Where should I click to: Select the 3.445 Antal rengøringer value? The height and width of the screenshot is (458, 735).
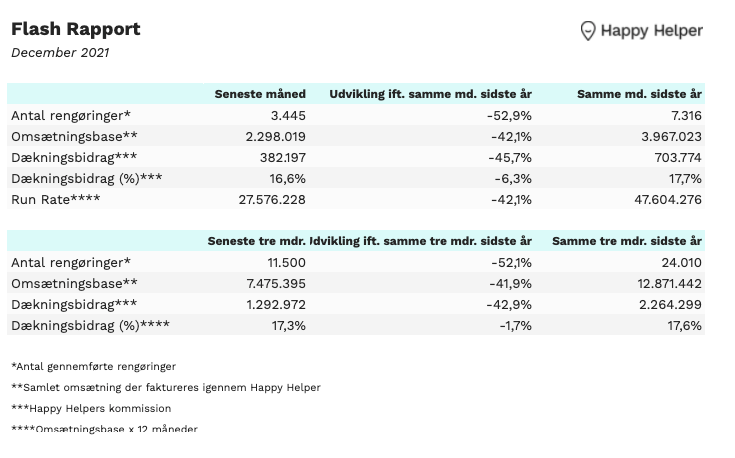(x=288, y=116)
